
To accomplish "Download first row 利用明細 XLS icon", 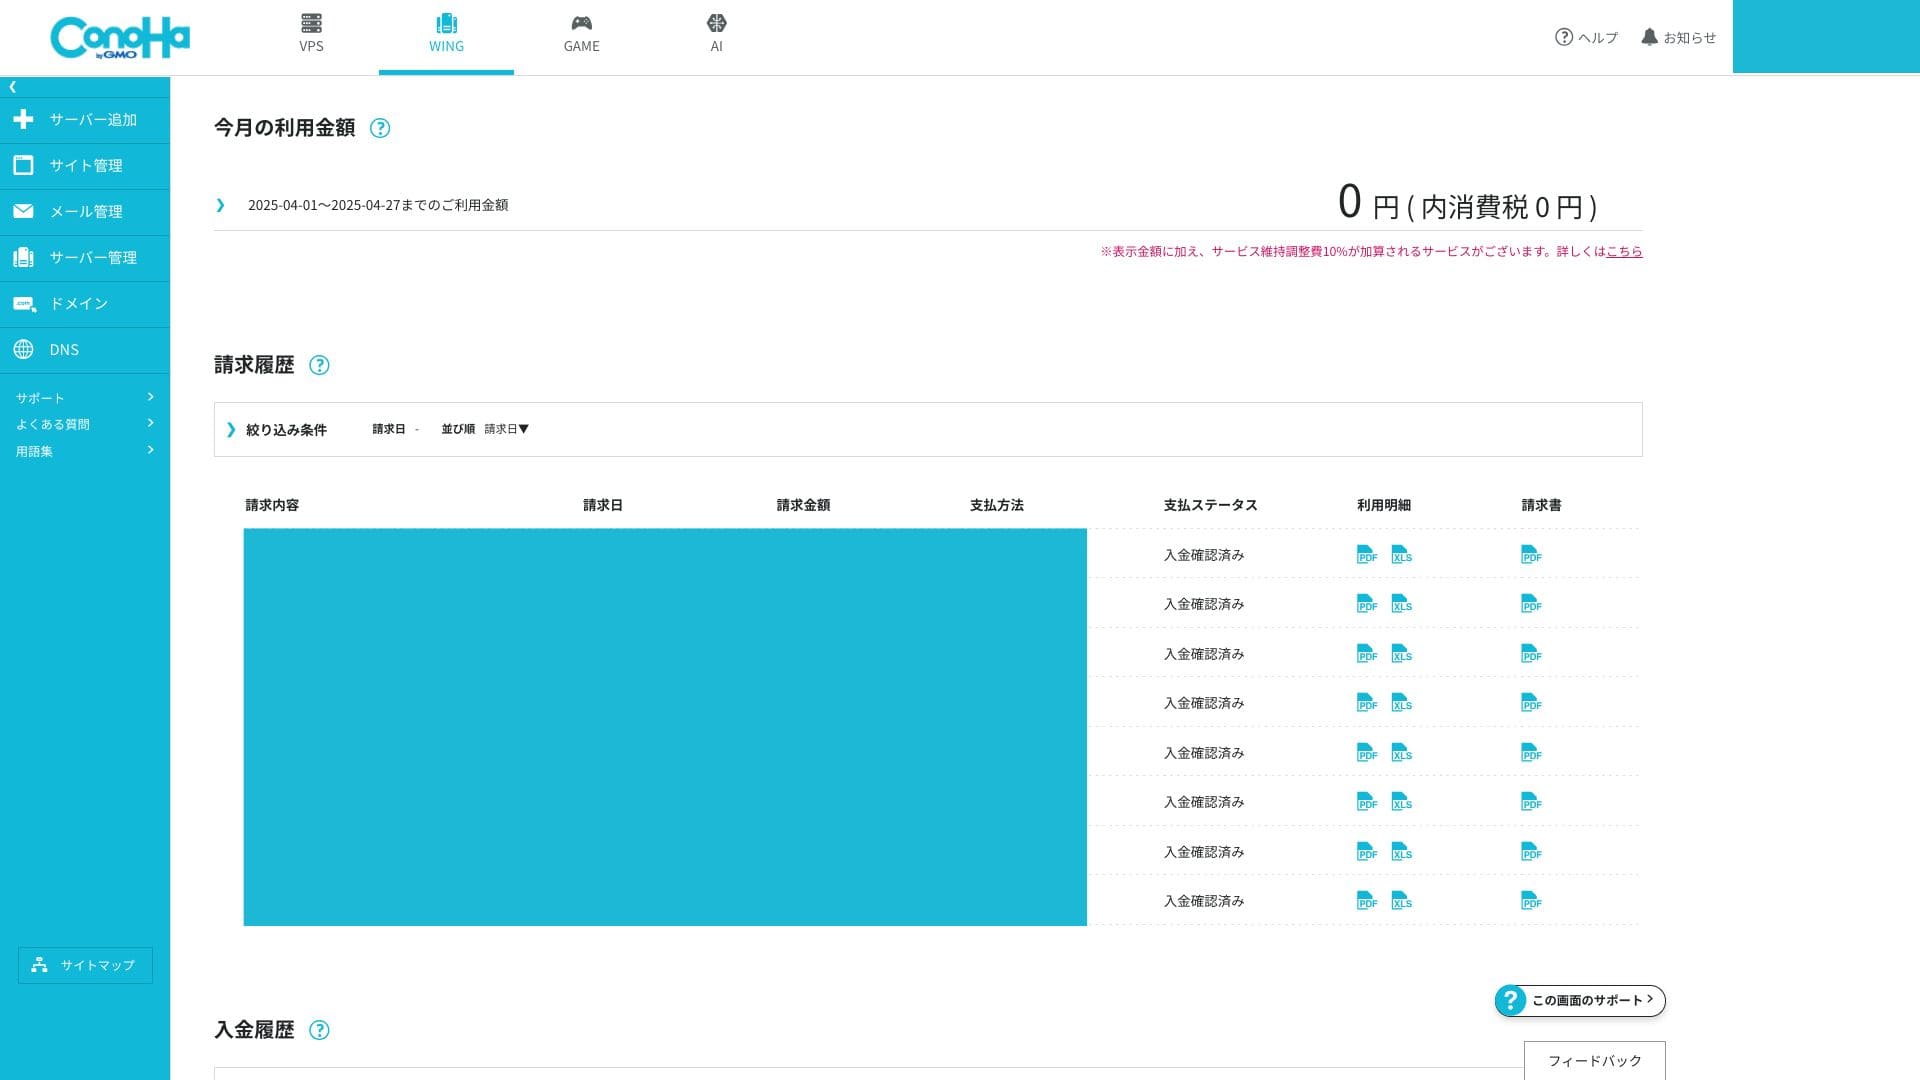I will coord(1401,555).
